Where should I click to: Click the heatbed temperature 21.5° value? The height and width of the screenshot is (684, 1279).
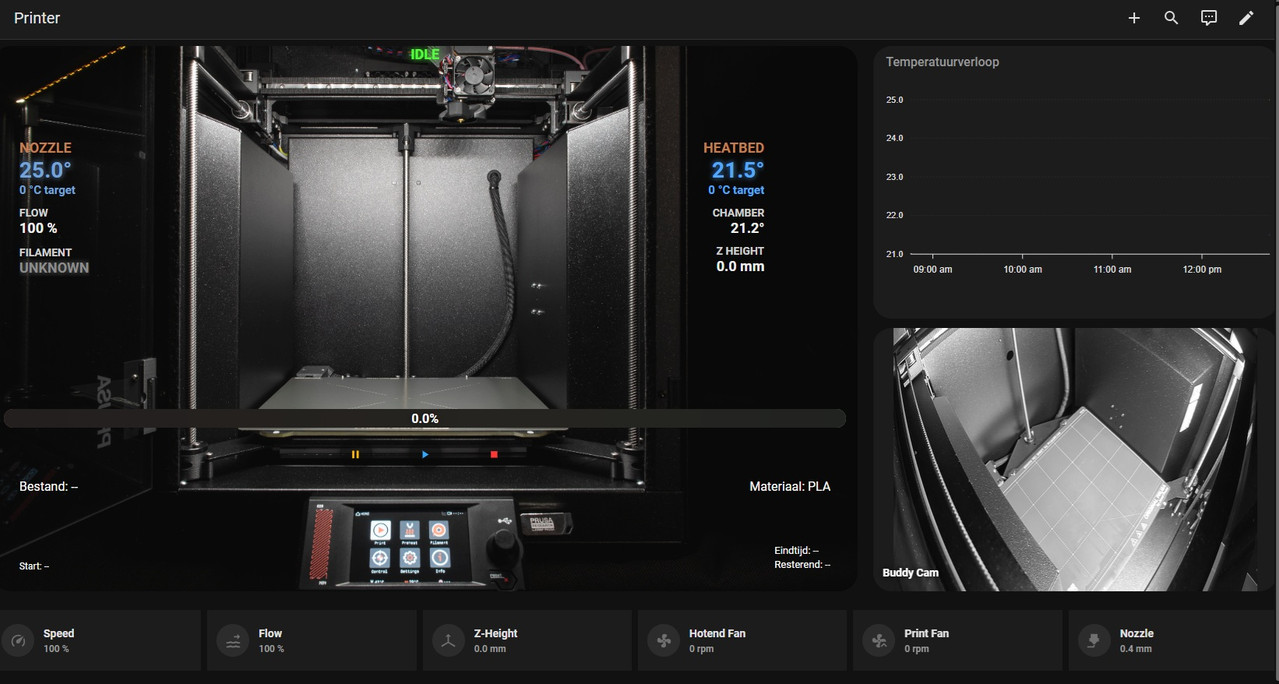click(738, 170)
